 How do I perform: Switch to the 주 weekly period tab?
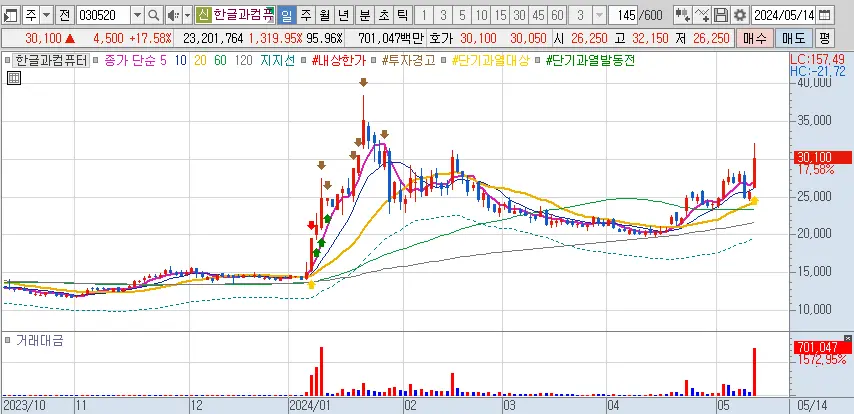click(x=306, y=15)
